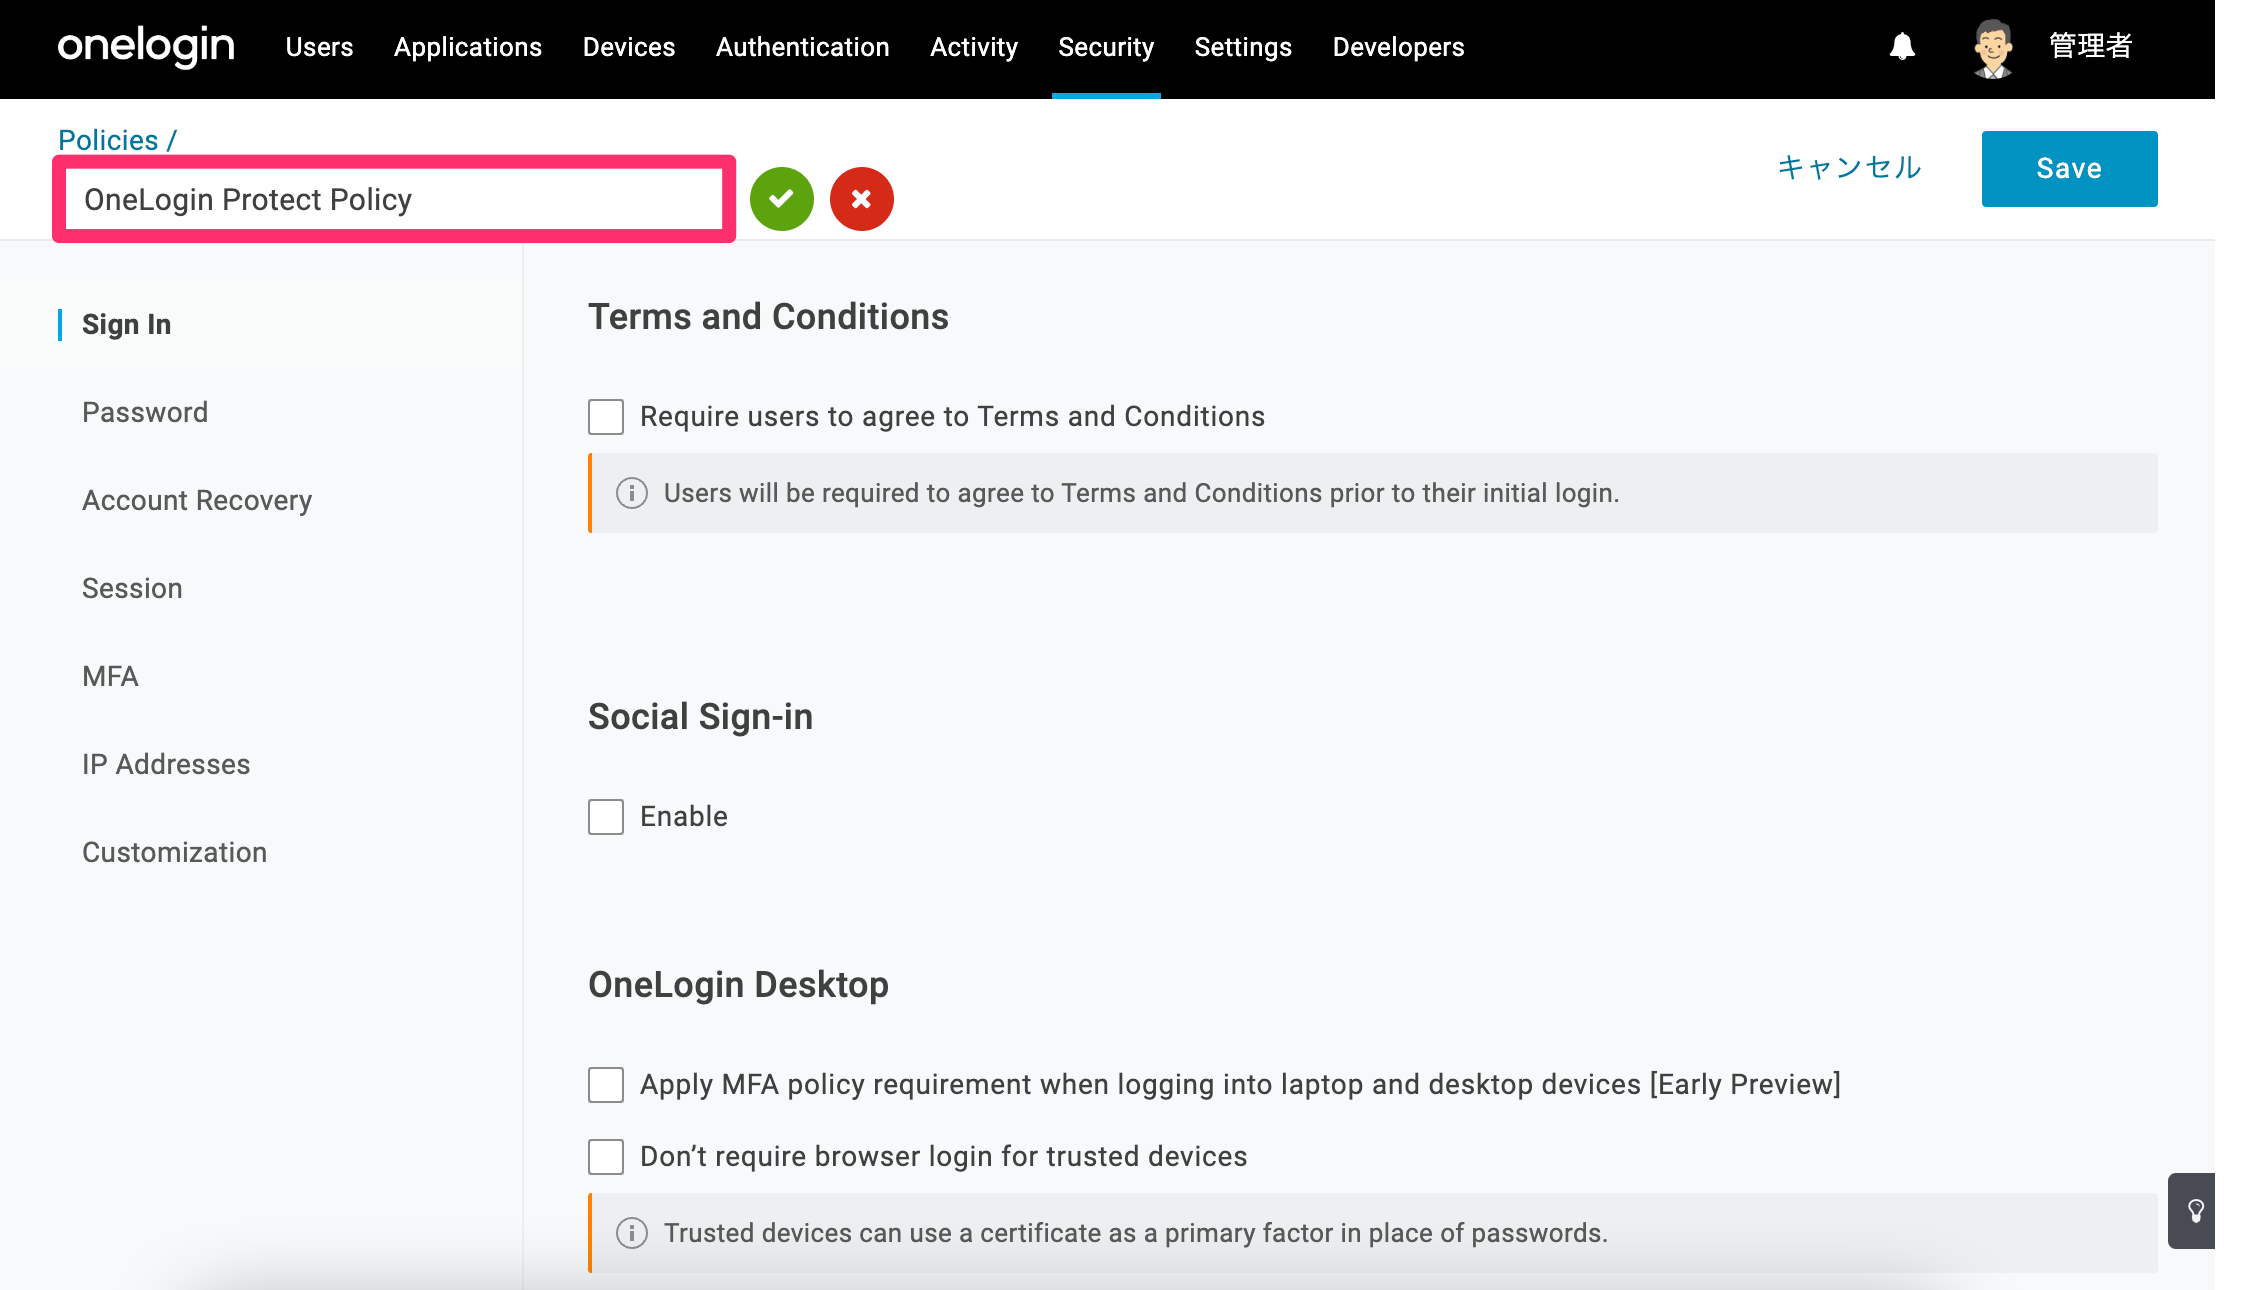The height and width of the screenshot is (1290, 2256).
Task: Click the キャンセル link
Action: tap(1850, 167)
